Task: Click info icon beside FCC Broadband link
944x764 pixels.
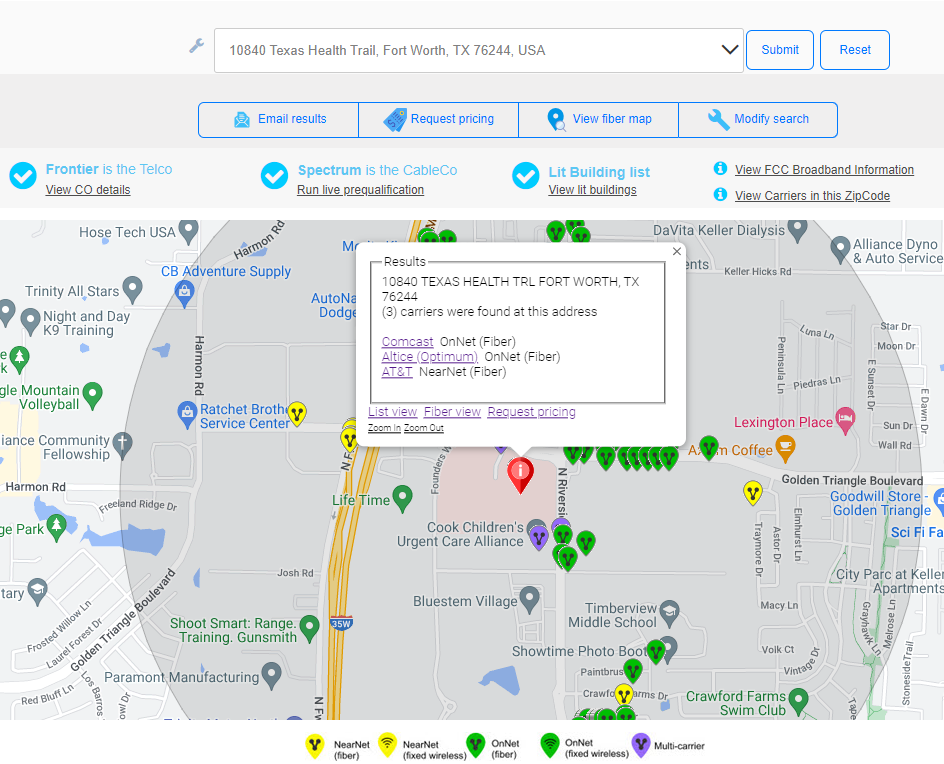Action: 720,169
